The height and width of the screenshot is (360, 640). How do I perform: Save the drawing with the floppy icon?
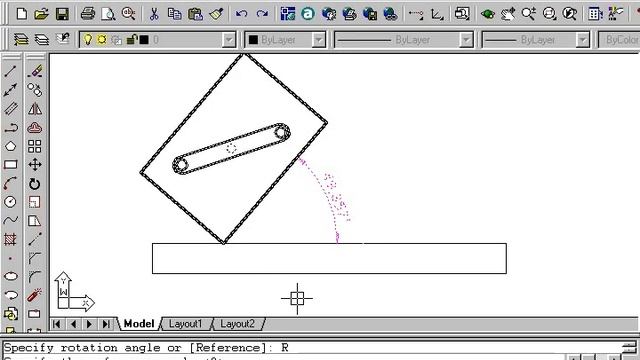(x=62, y=14)
